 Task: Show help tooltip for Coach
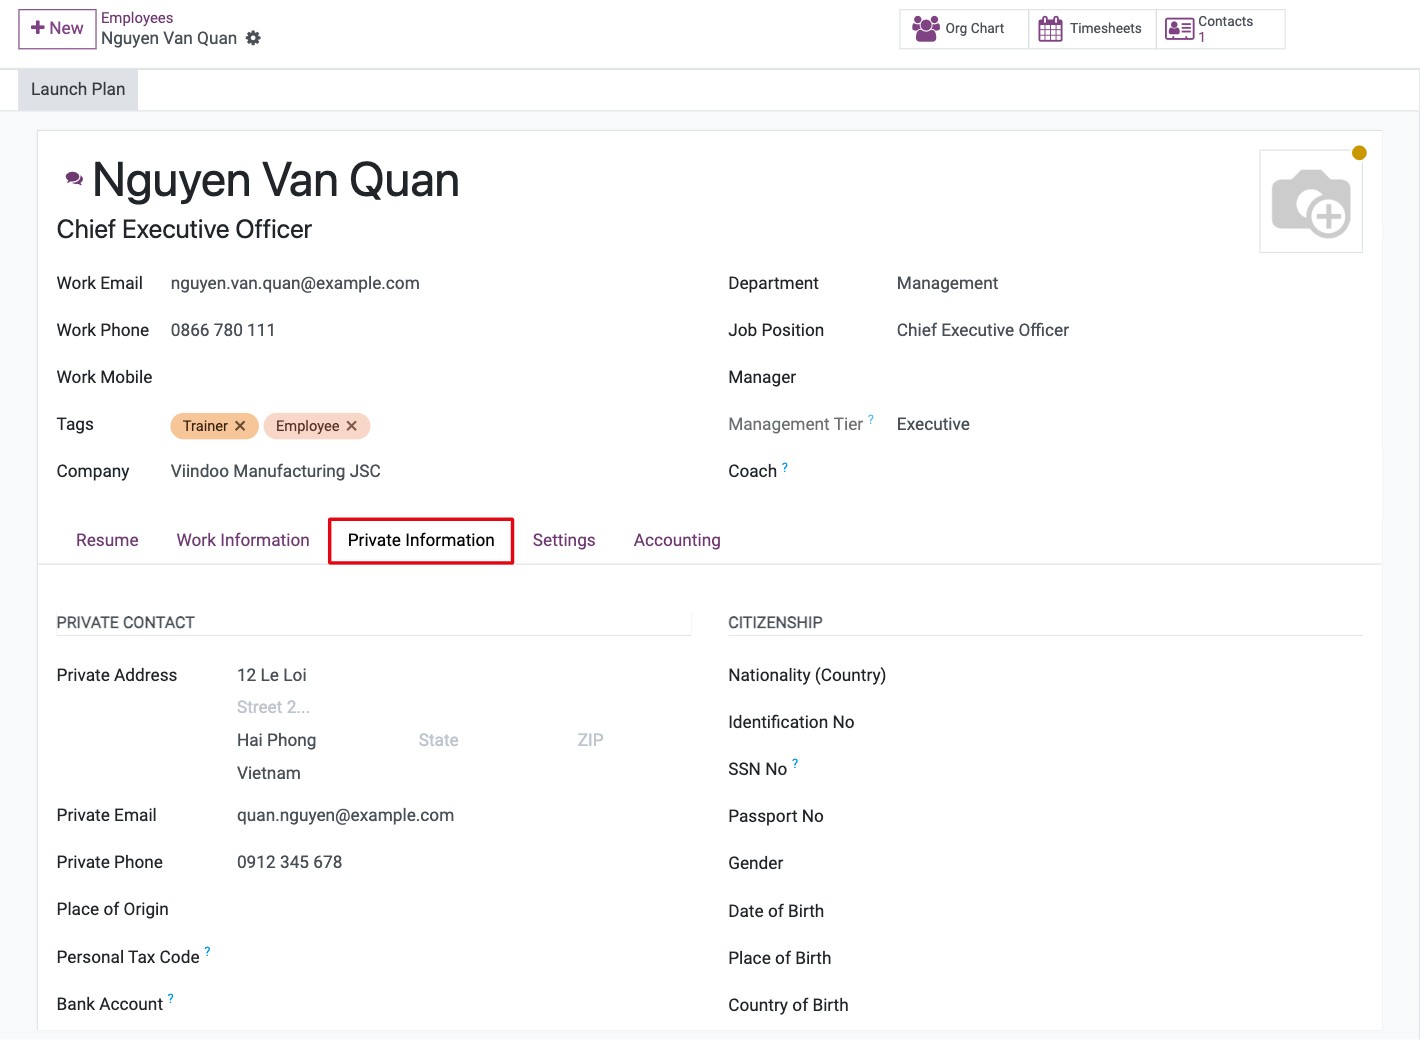[x=785, y=466]
